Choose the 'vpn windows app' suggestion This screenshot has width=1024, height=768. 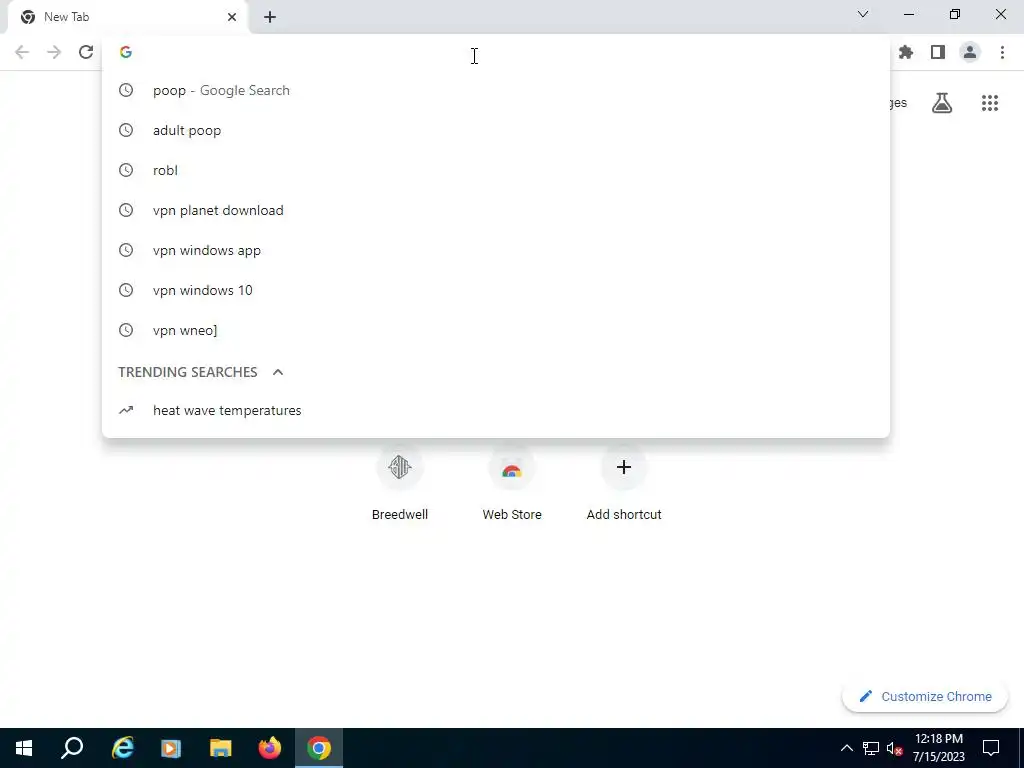(496, 250)
